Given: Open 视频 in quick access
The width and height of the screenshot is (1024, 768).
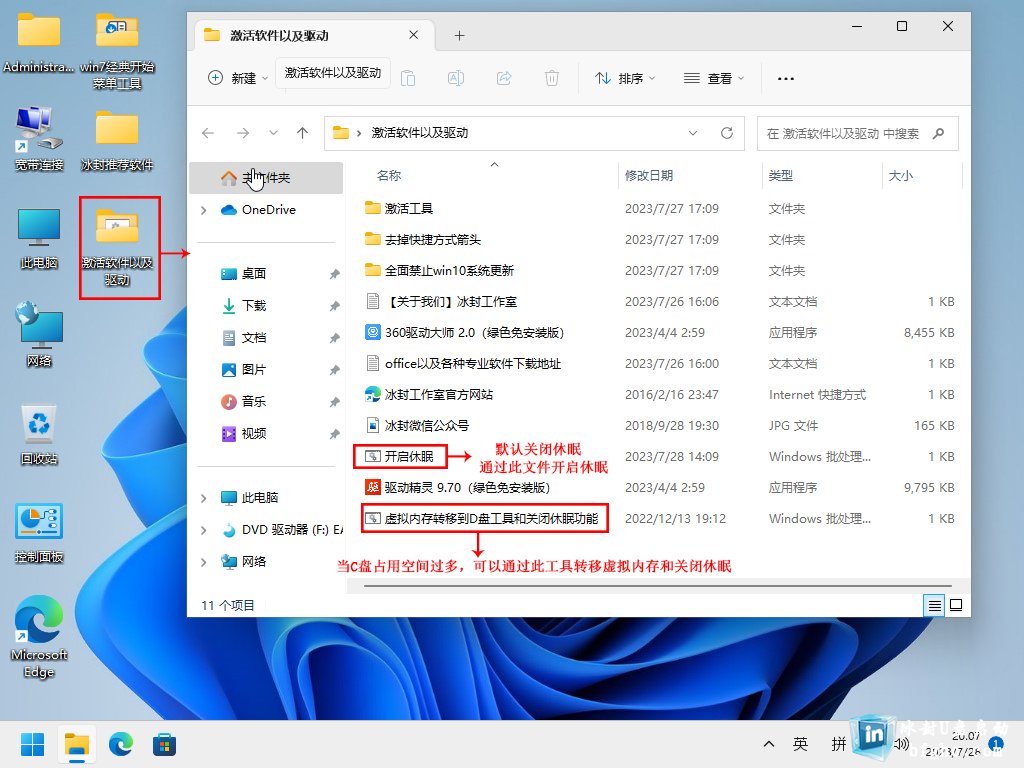Looking at the screenshot, I should pos(253,434).
